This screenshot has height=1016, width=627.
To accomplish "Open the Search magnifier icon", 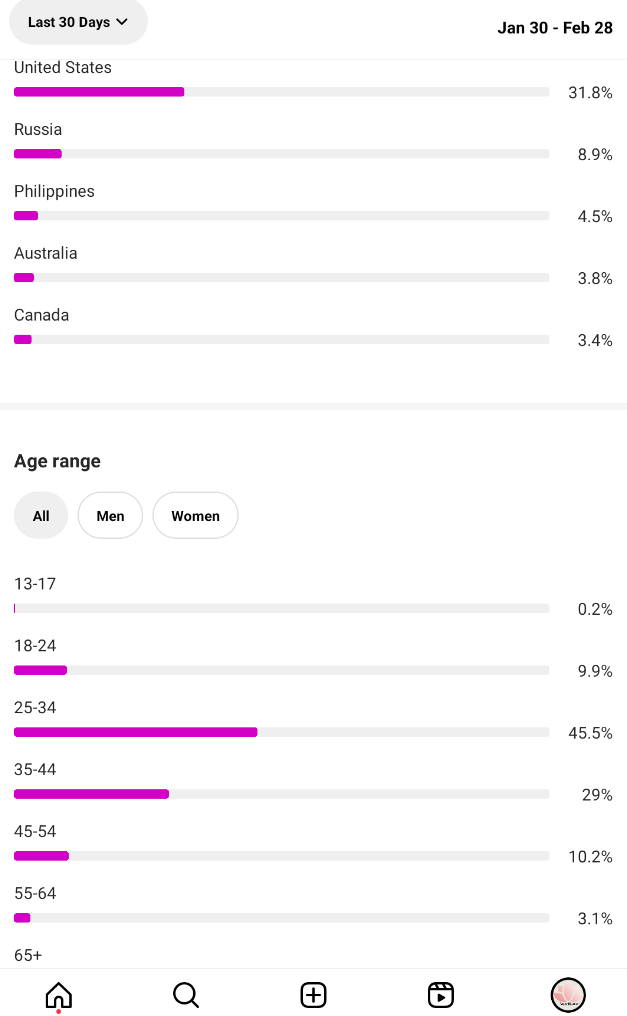I will (x=186, y=995).
